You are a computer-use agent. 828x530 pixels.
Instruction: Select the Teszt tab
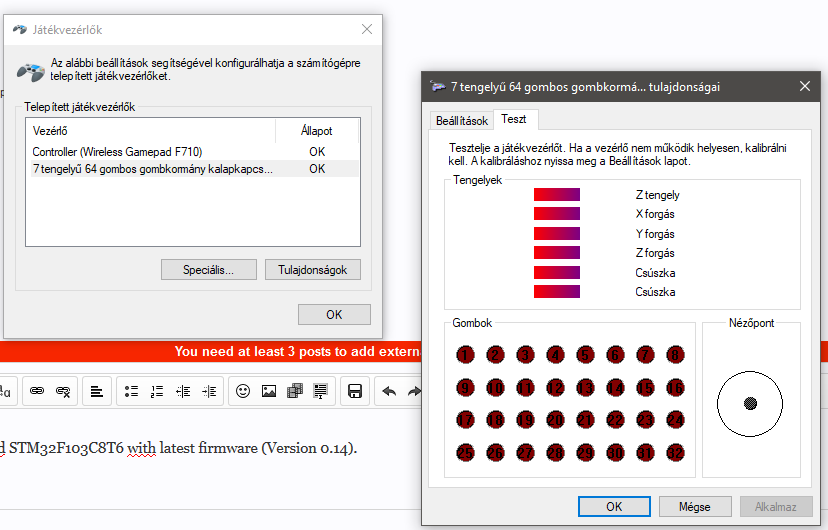[514, 120]
